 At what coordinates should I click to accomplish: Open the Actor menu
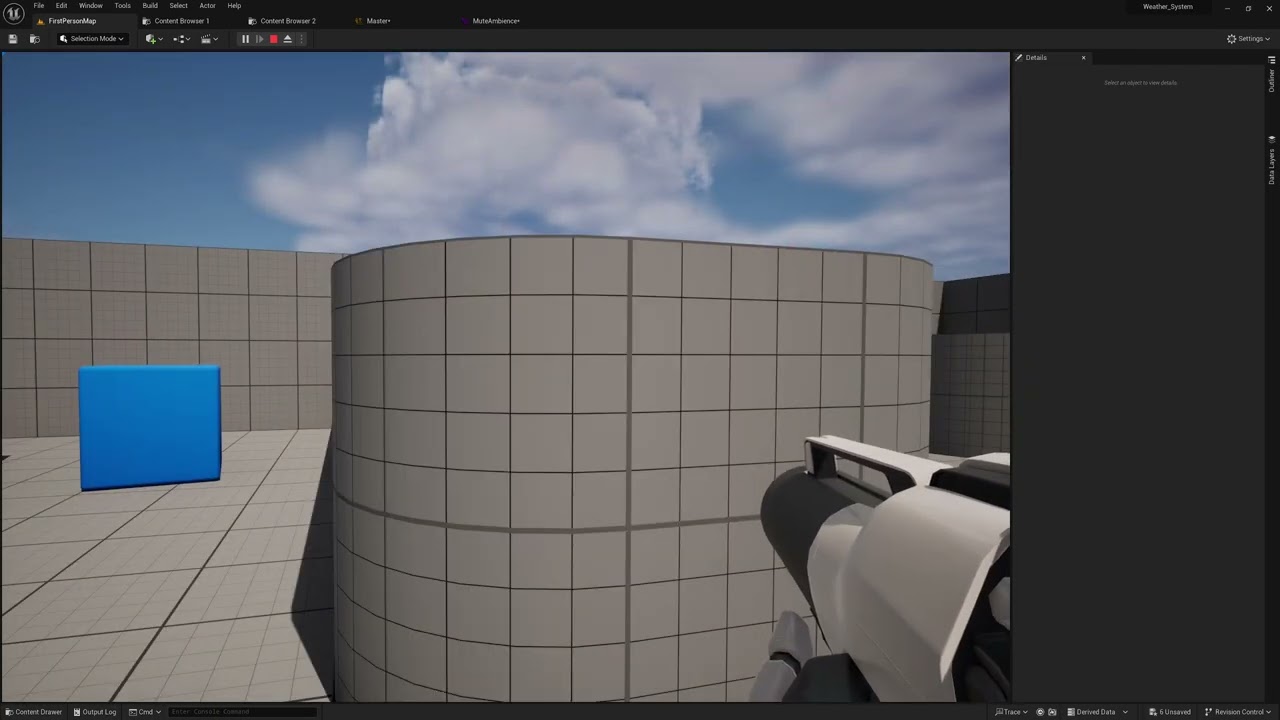coord(207,6)
